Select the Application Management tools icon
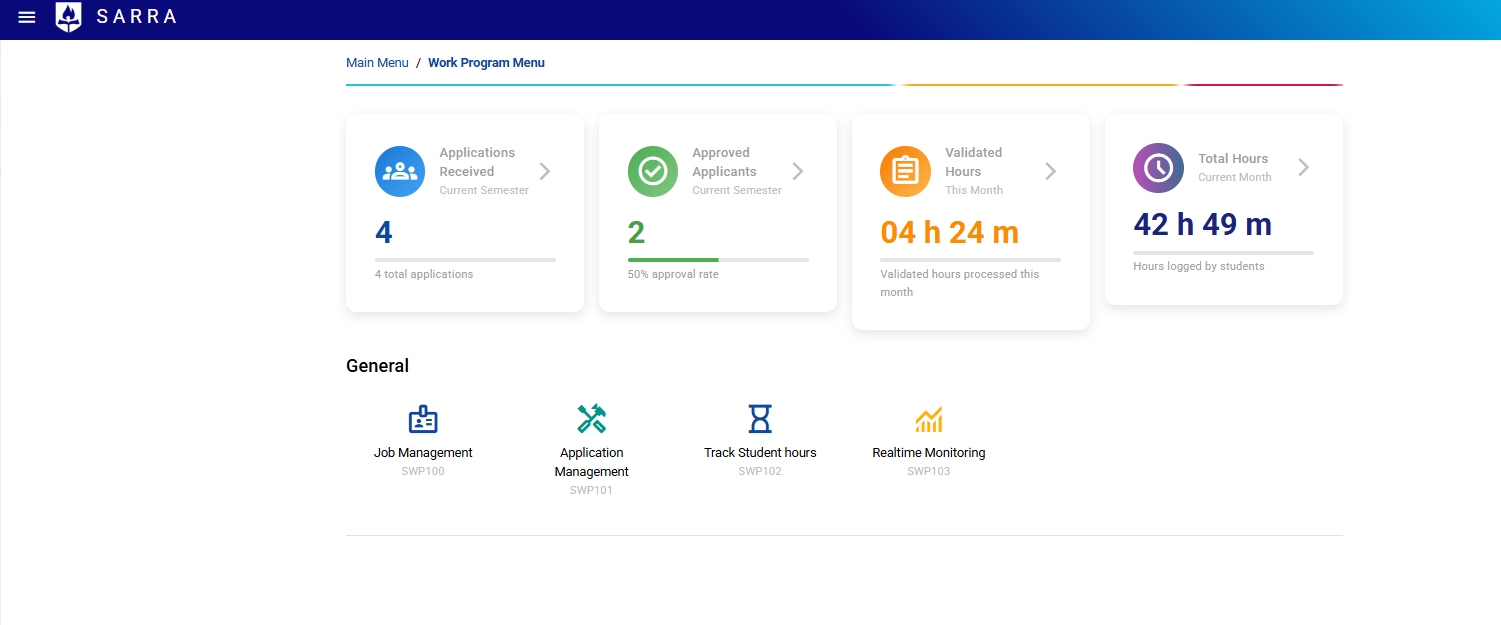 coord(591,419)
